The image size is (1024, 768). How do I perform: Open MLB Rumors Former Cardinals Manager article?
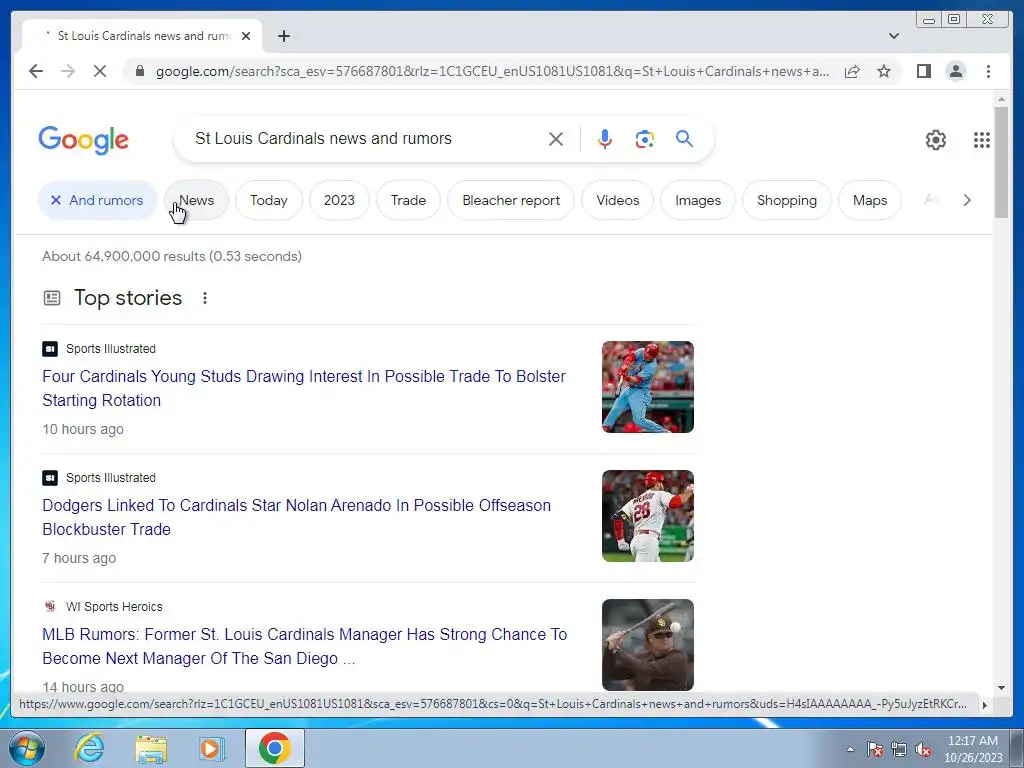point(304,646)
